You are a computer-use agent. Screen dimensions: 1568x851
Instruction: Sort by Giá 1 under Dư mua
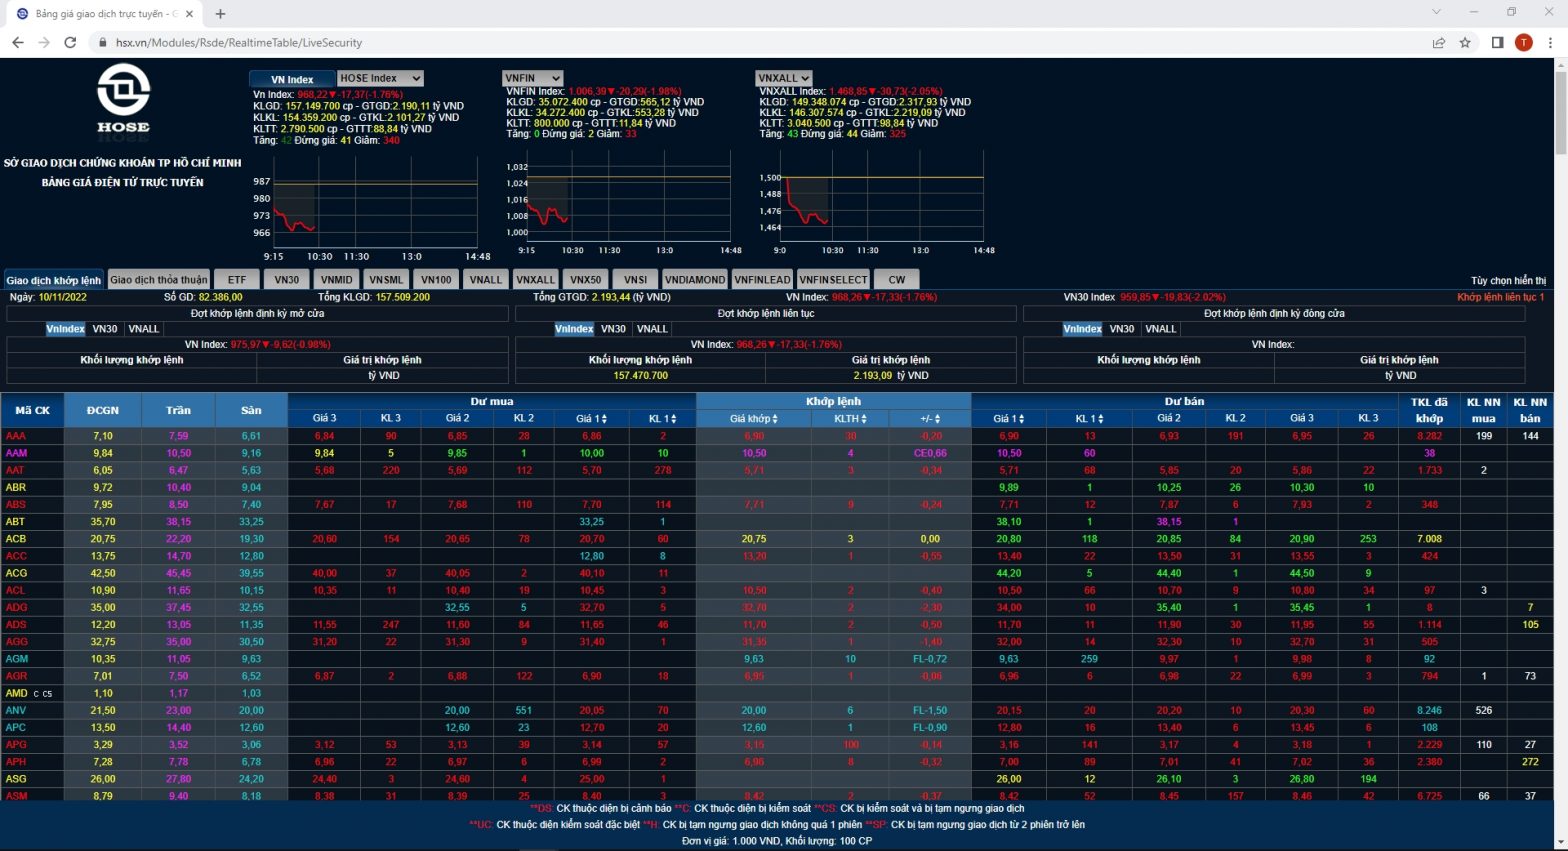pos(592,418)
